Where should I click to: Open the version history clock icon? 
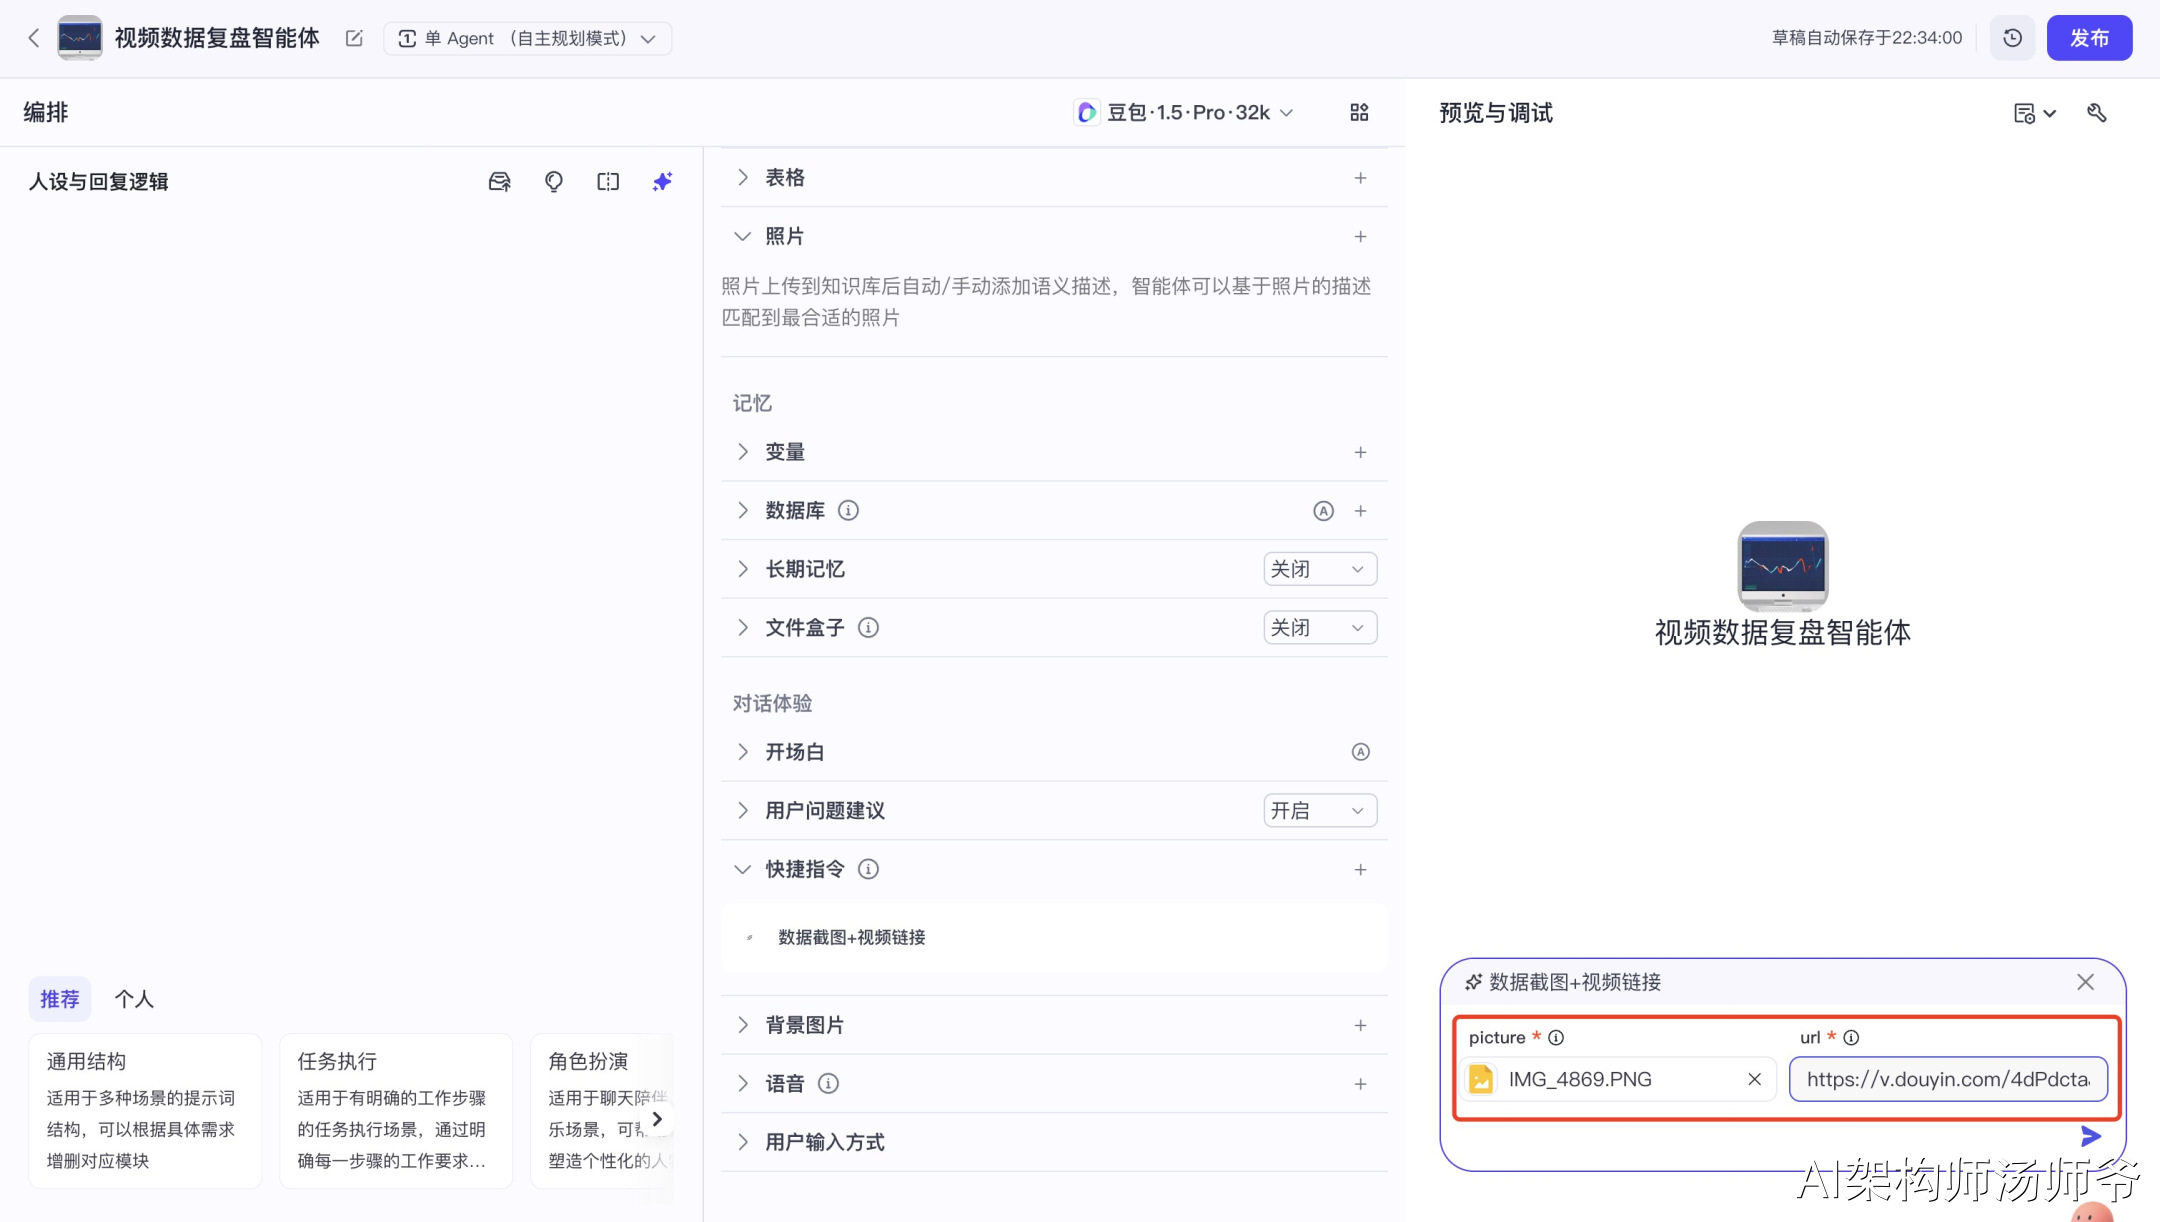click(2012, 38)
